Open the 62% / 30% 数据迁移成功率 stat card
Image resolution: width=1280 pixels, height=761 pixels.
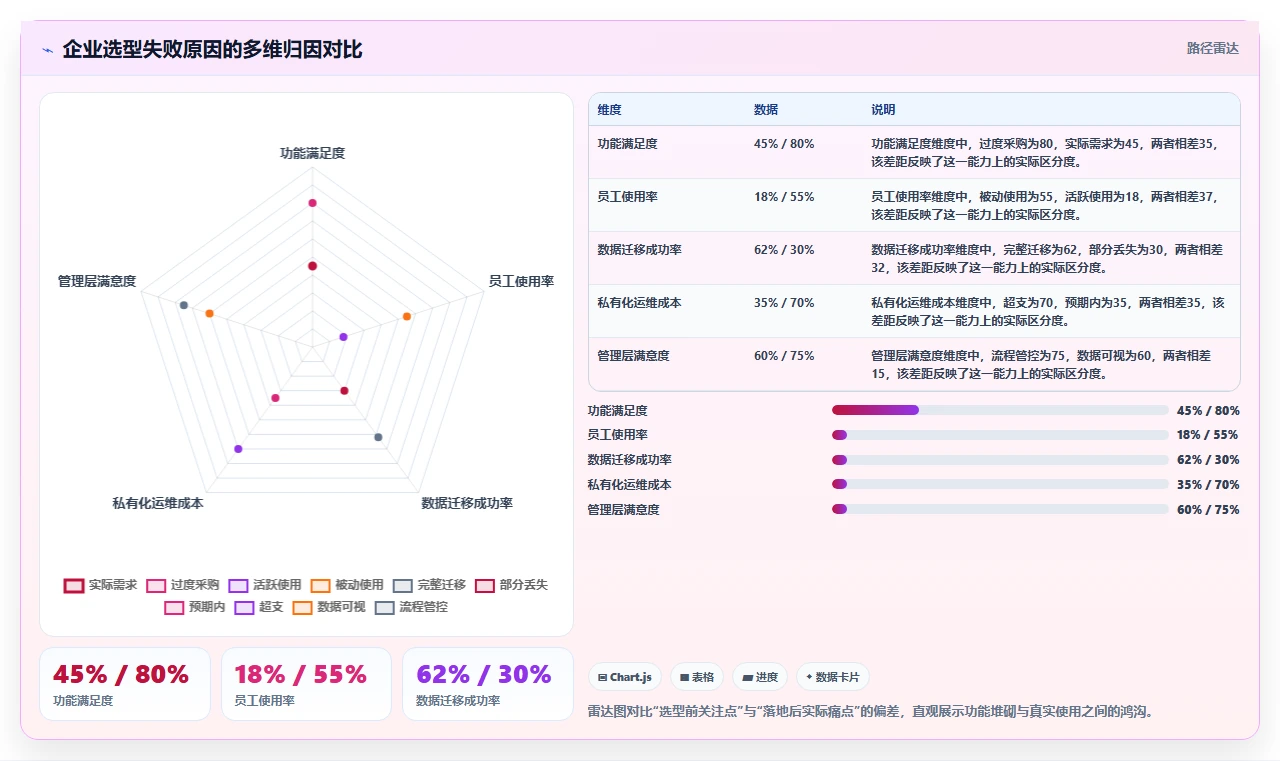[488, 684]
